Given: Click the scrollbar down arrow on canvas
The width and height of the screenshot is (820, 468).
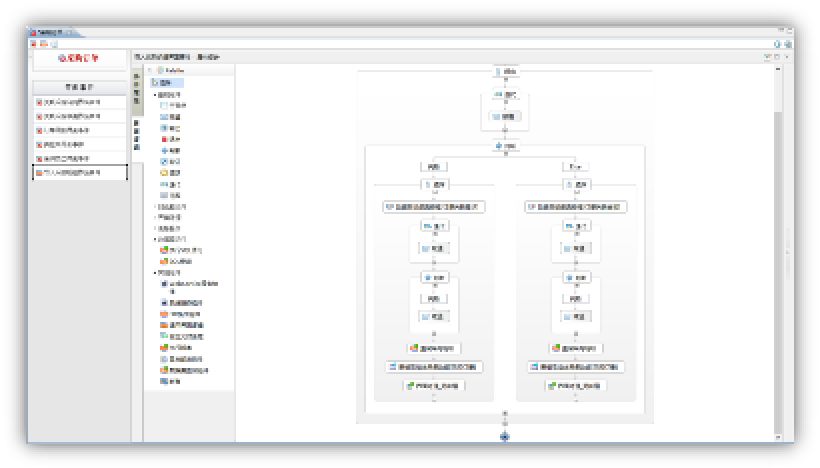Looking at the screenshot, I should pos(778,437).
